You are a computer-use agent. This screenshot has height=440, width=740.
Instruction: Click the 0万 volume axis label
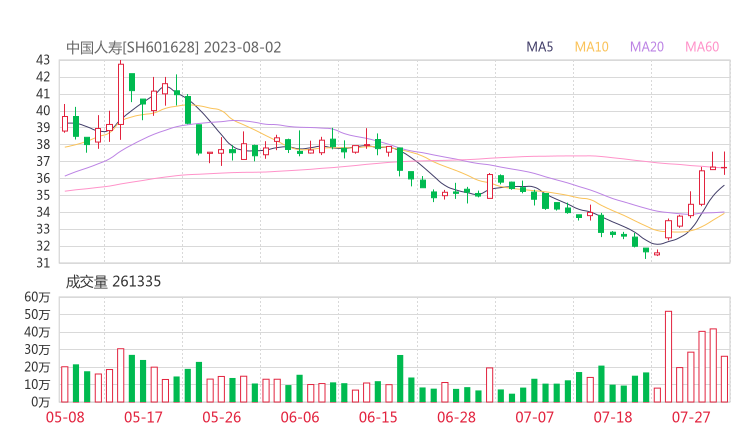click(41, 402)
